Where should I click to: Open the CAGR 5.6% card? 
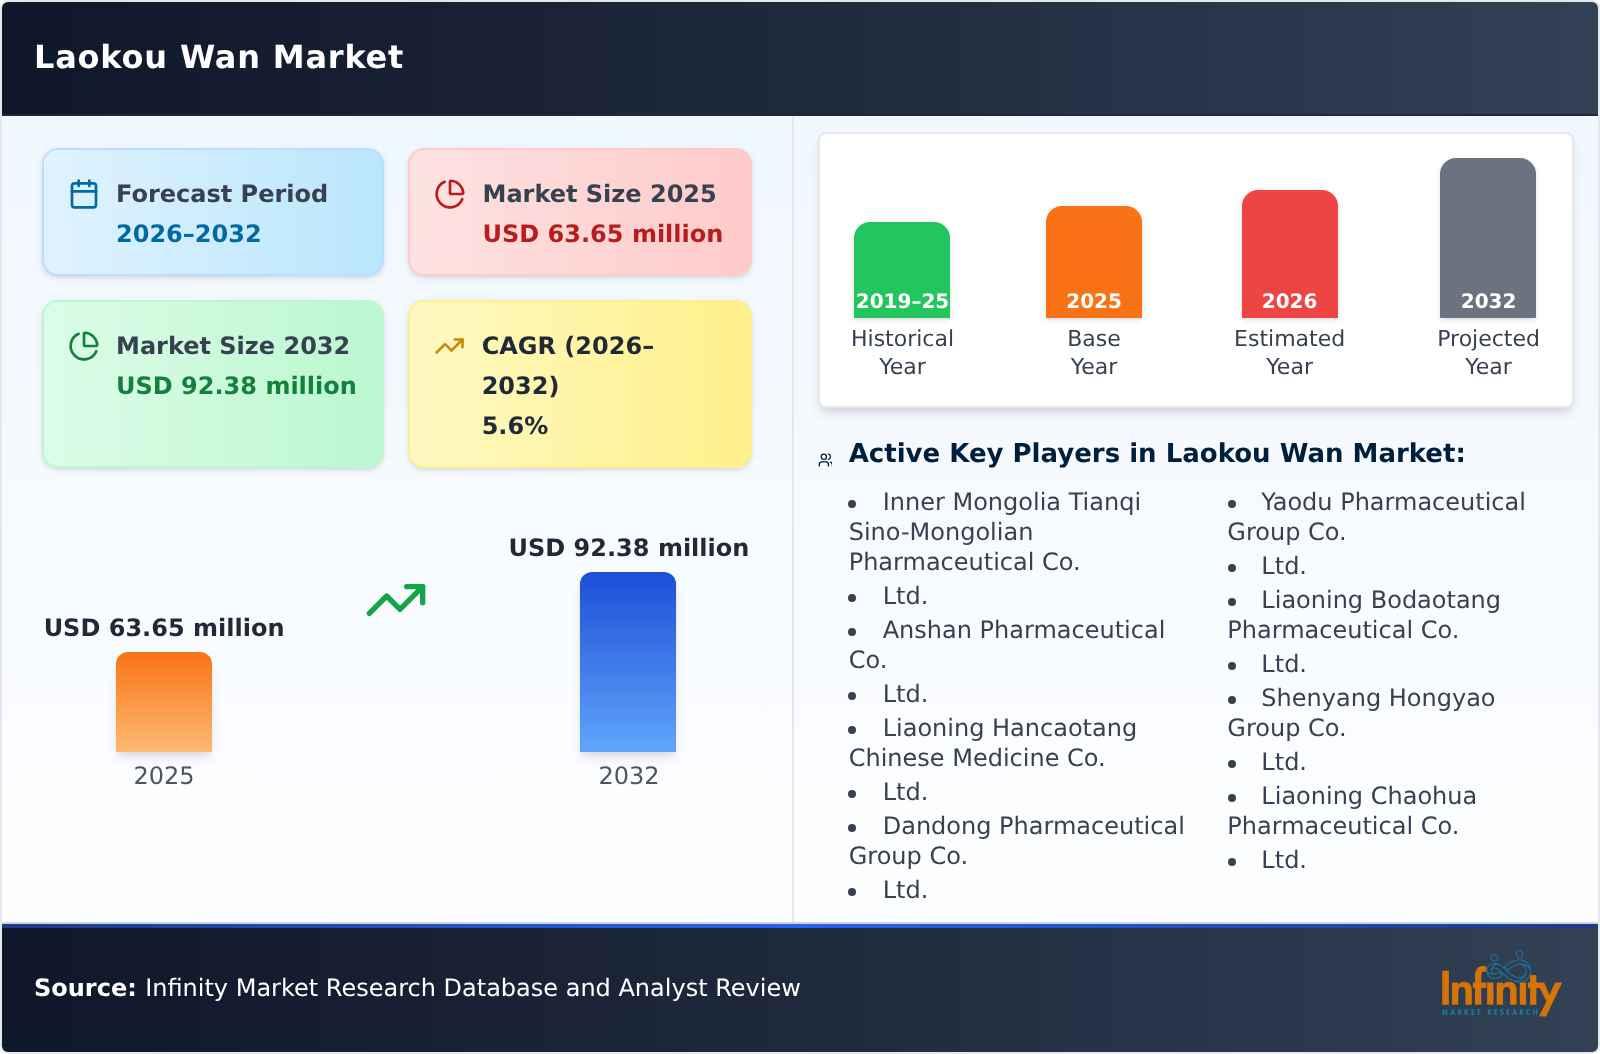pyautogui.click(x=580, y=384)
